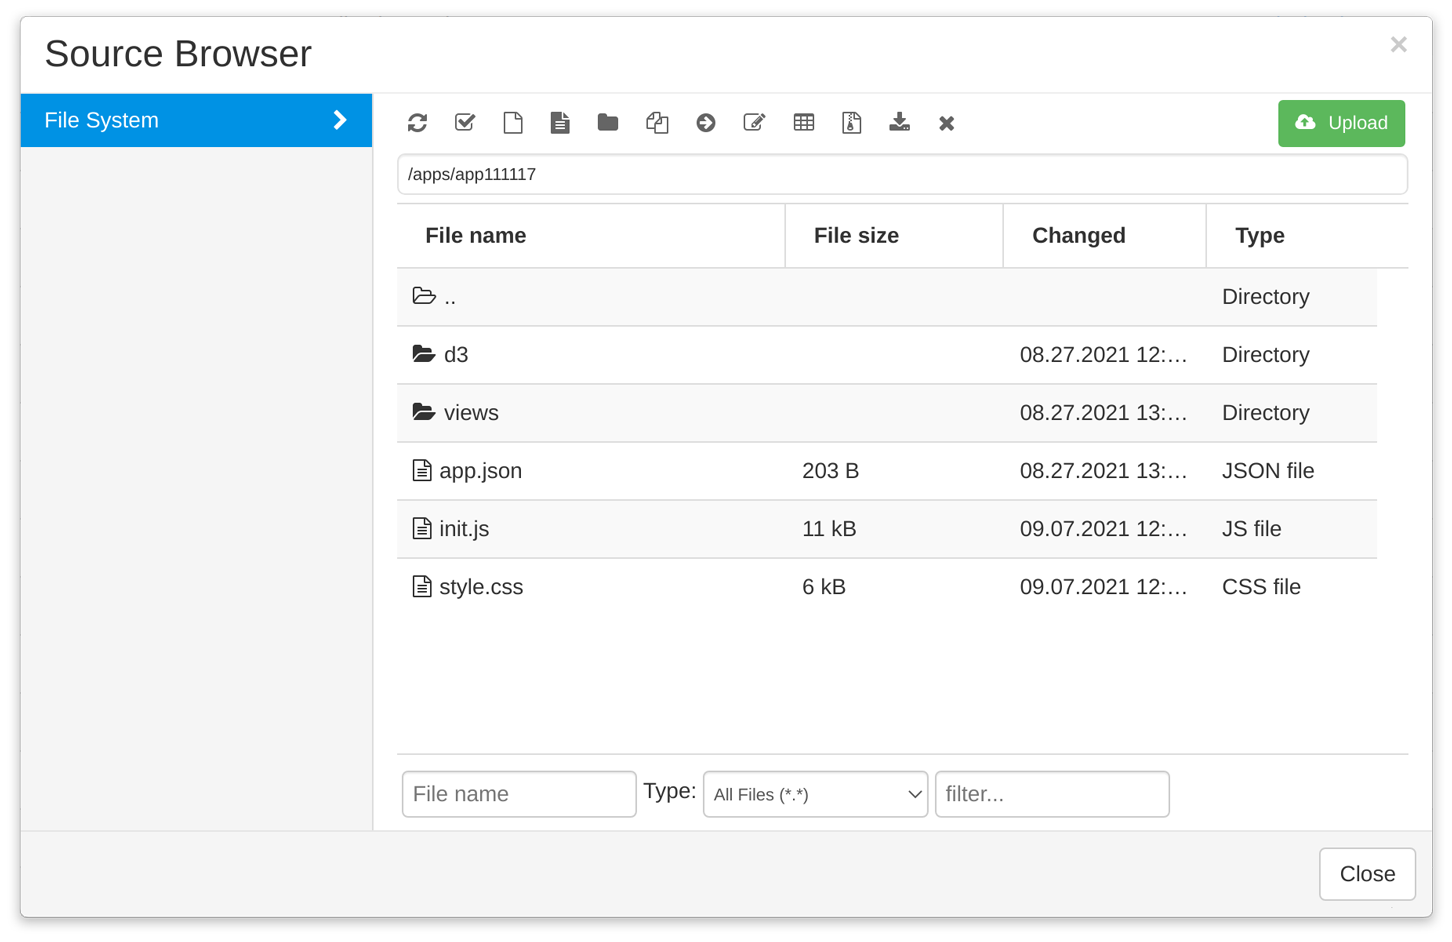Expand the File System sidebar entry

(196, 121)
